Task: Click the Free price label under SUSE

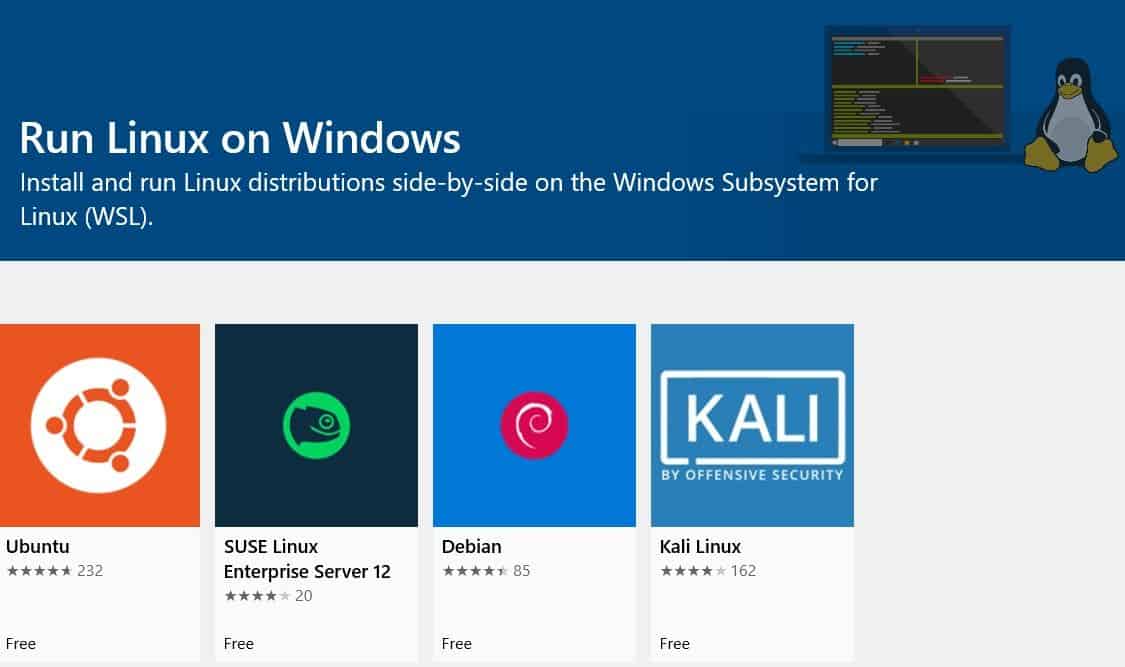Action: click(239, 643)
